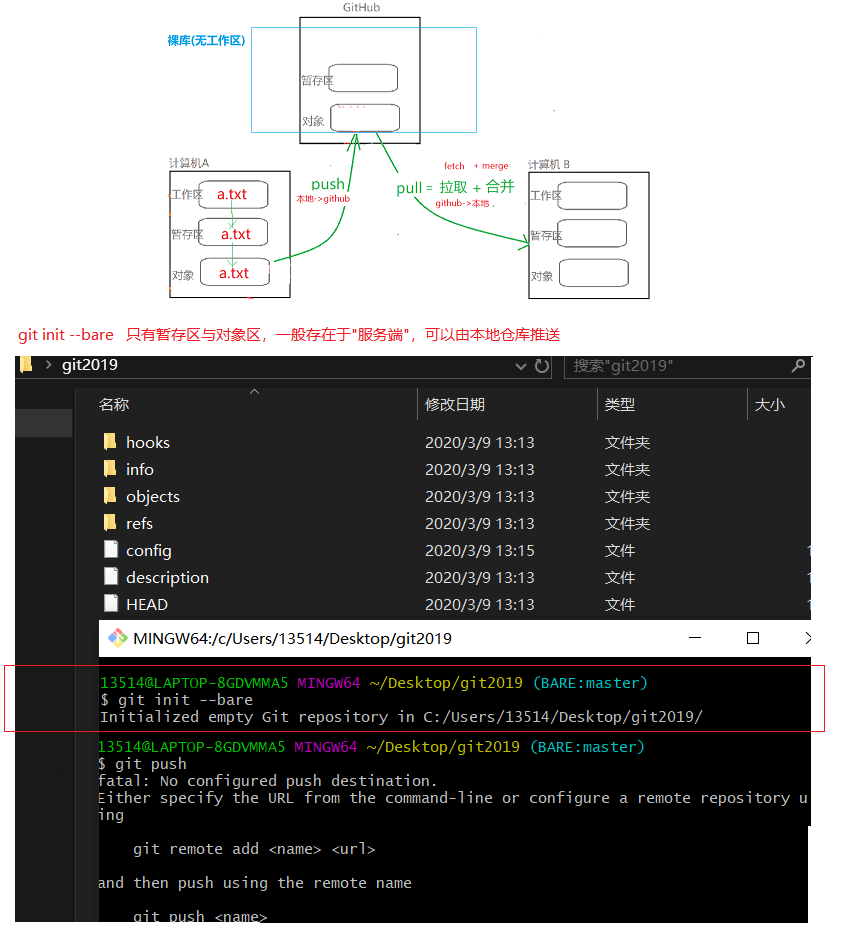This screenshot has height=932, width=844.
Task: Click the magnifier icon in the search box
Action: pos(798,366)
